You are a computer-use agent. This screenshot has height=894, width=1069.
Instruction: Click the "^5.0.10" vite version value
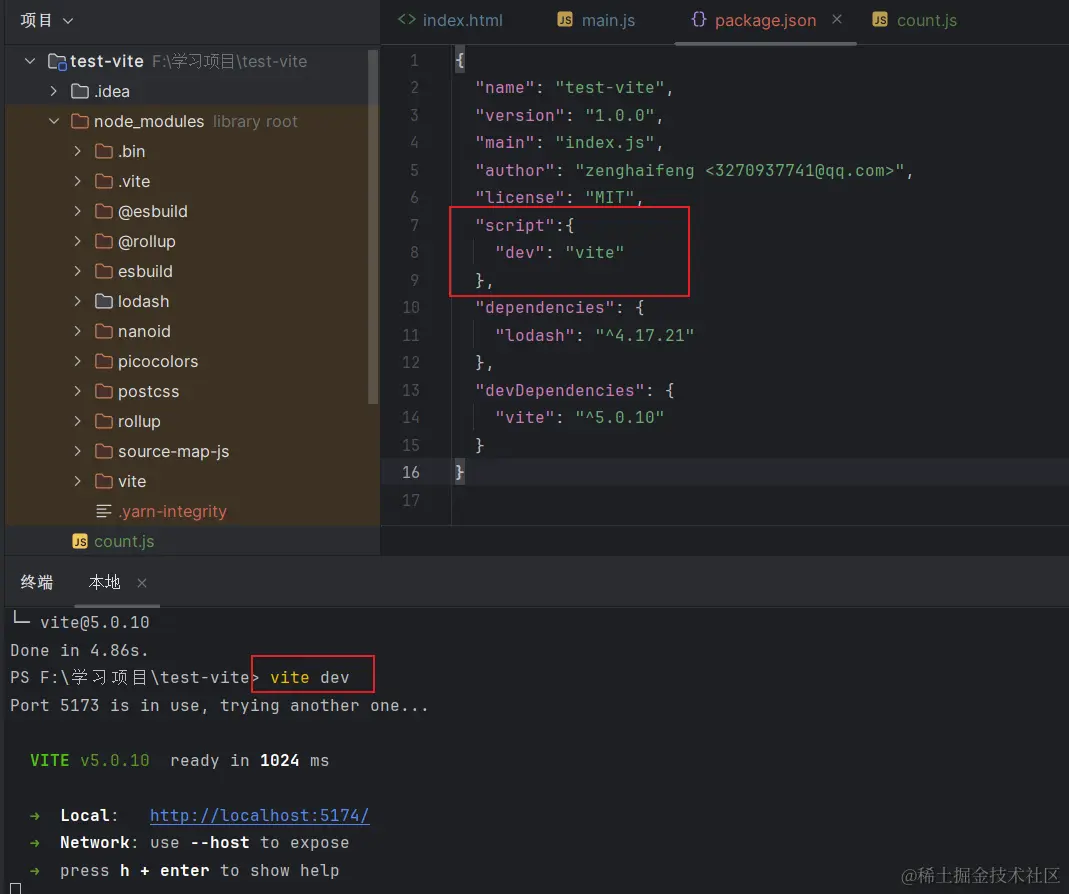[x=619, y=417]
